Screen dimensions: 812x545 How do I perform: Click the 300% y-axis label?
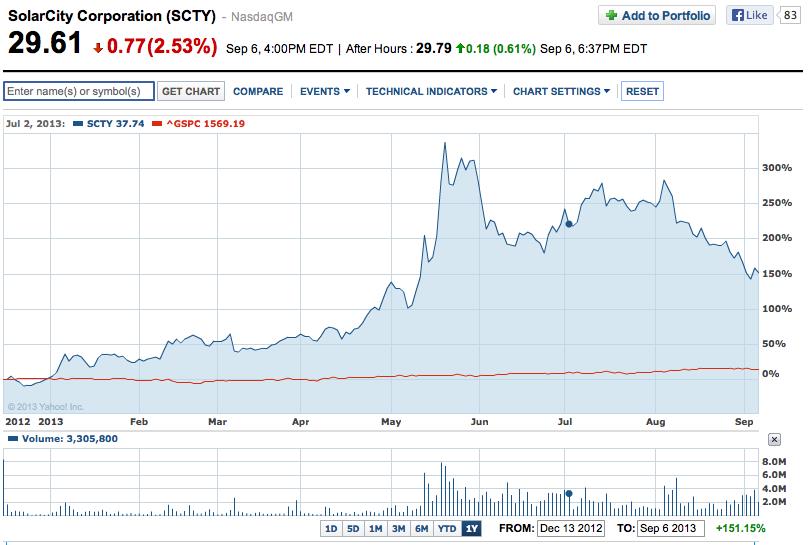pos(777,168)
